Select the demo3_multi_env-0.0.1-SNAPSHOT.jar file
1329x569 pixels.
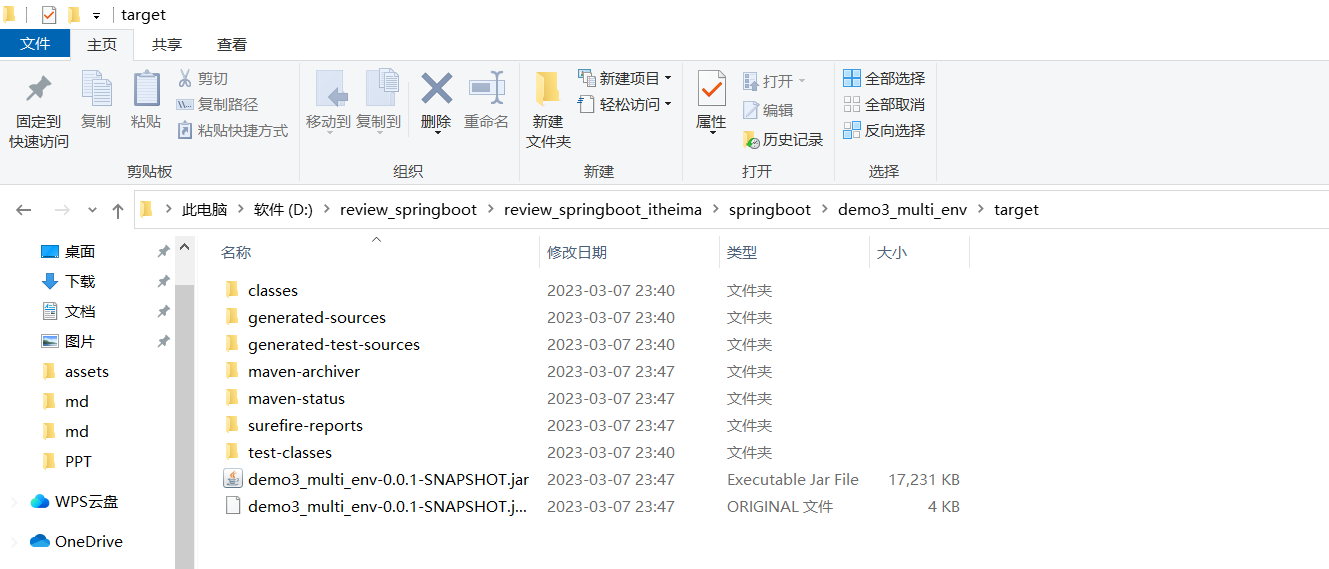tap(388, 479)
